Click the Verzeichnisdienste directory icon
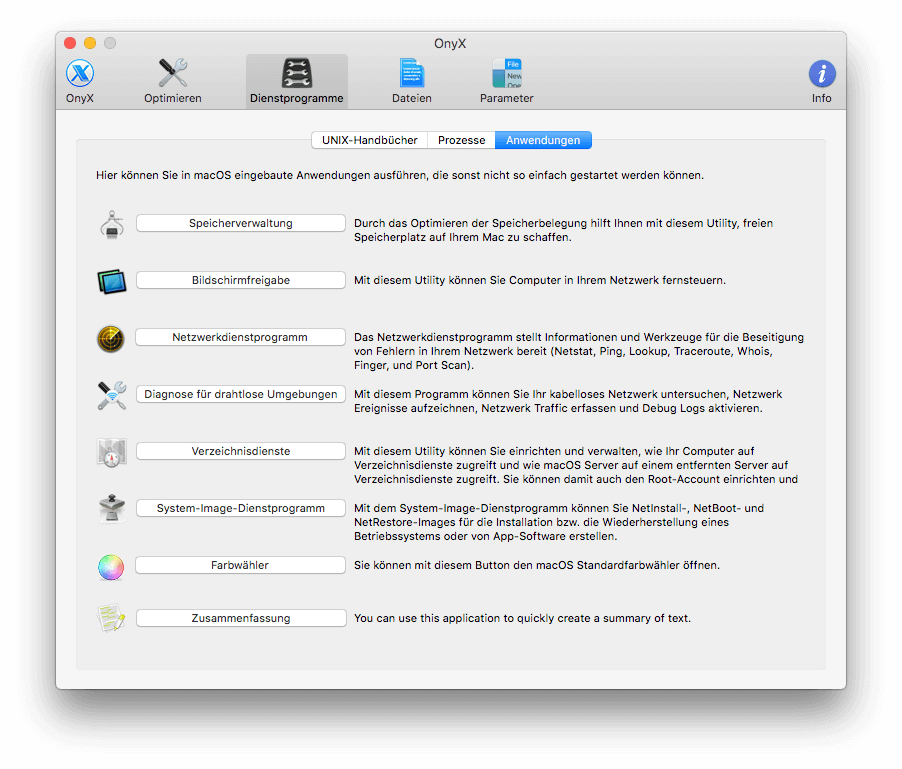Viewport: 902px width, 769px height. [x=112, y=452]
